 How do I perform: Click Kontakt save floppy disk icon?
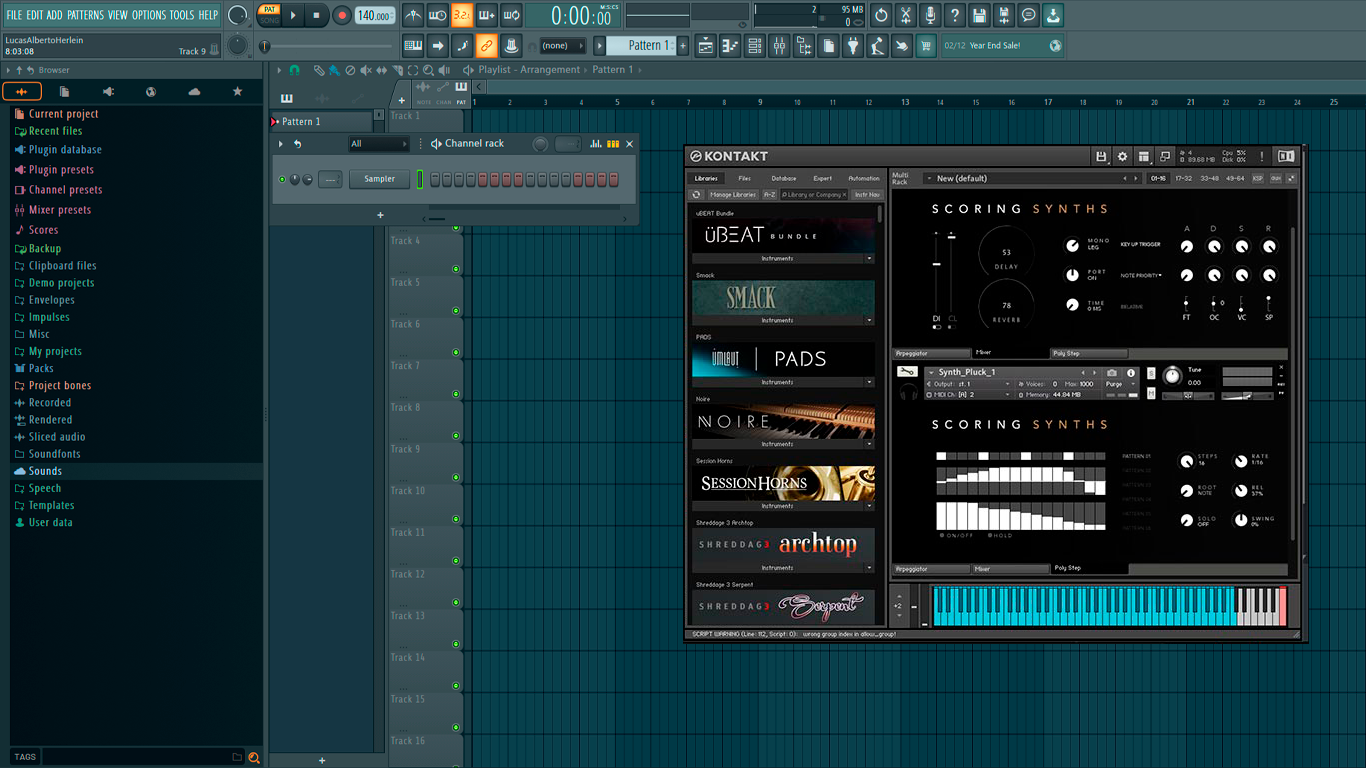(1101, 157)
